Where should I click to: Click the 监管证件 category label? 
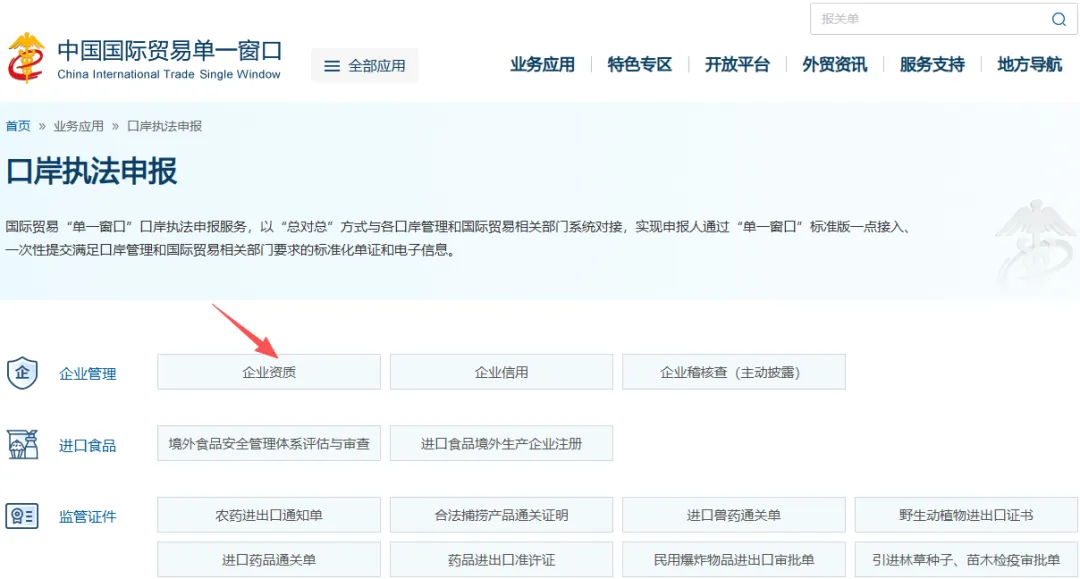point(87,516)
